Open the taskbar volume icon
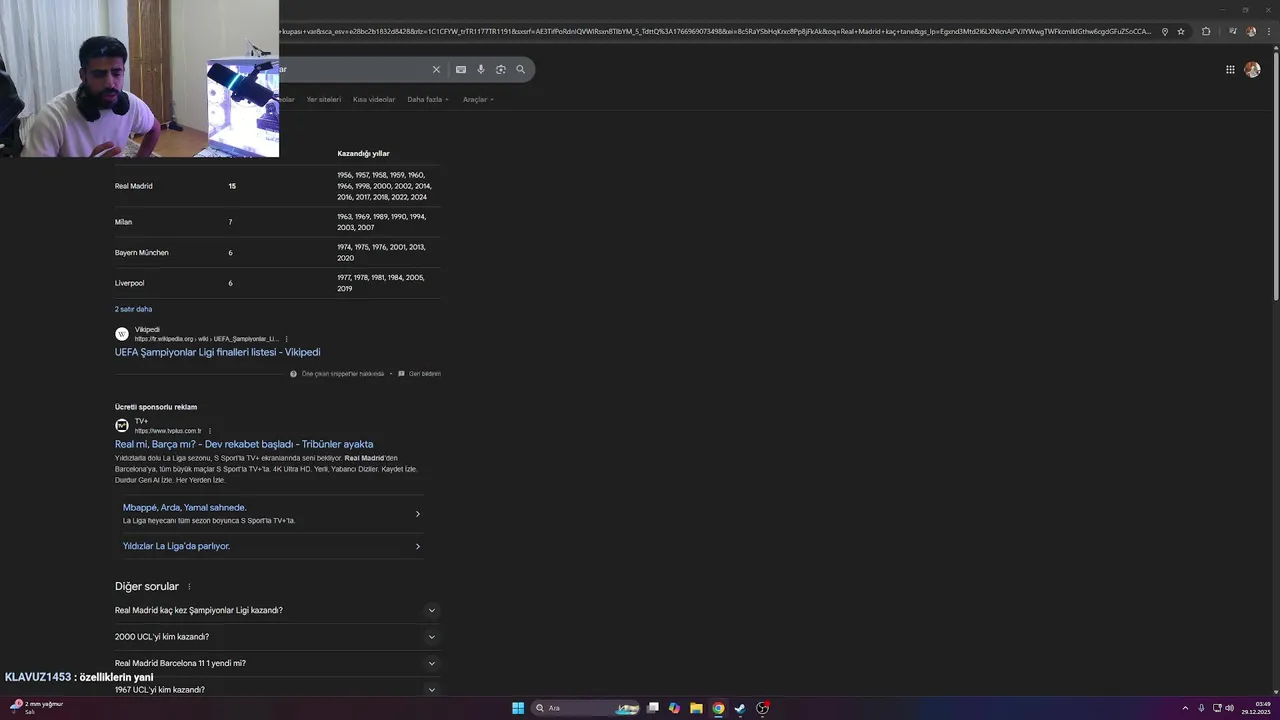Screen dimensions: 1280x720 point(1229,708)
